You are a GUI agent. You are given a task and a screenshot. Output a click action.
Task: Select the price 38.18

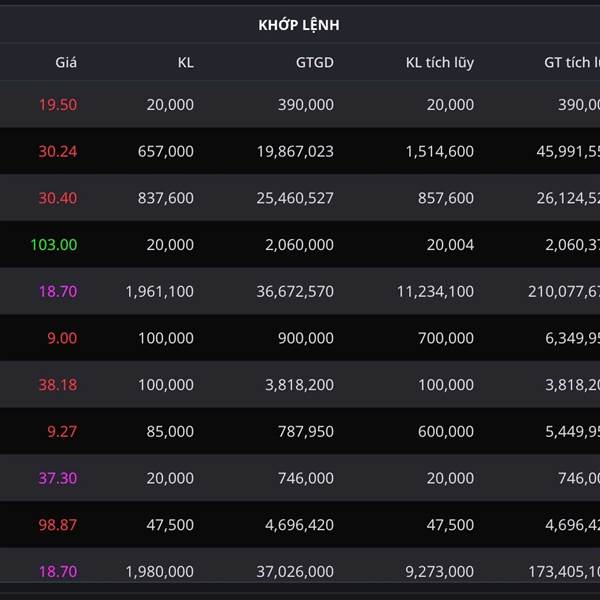coord(58,384)
